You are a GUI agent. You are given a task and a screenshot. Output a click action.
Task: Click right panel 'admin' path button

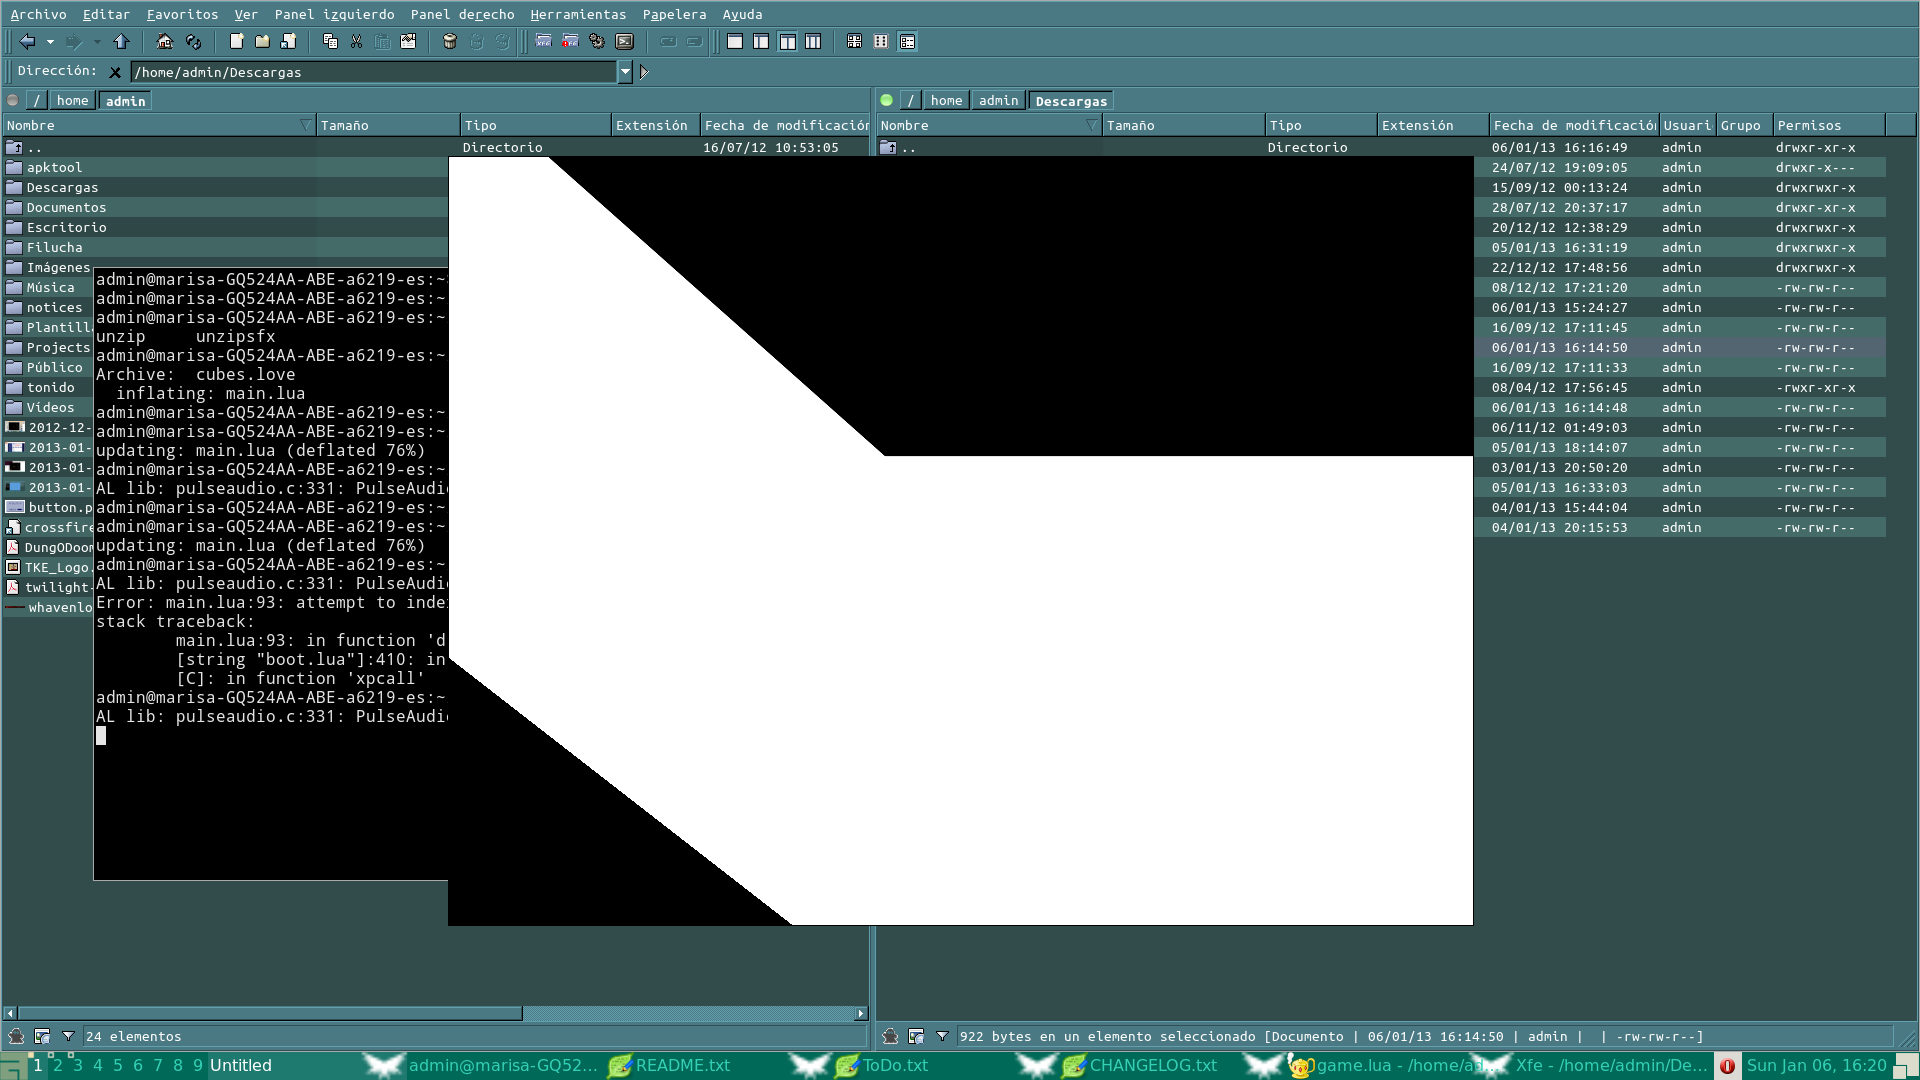[998, 100]
